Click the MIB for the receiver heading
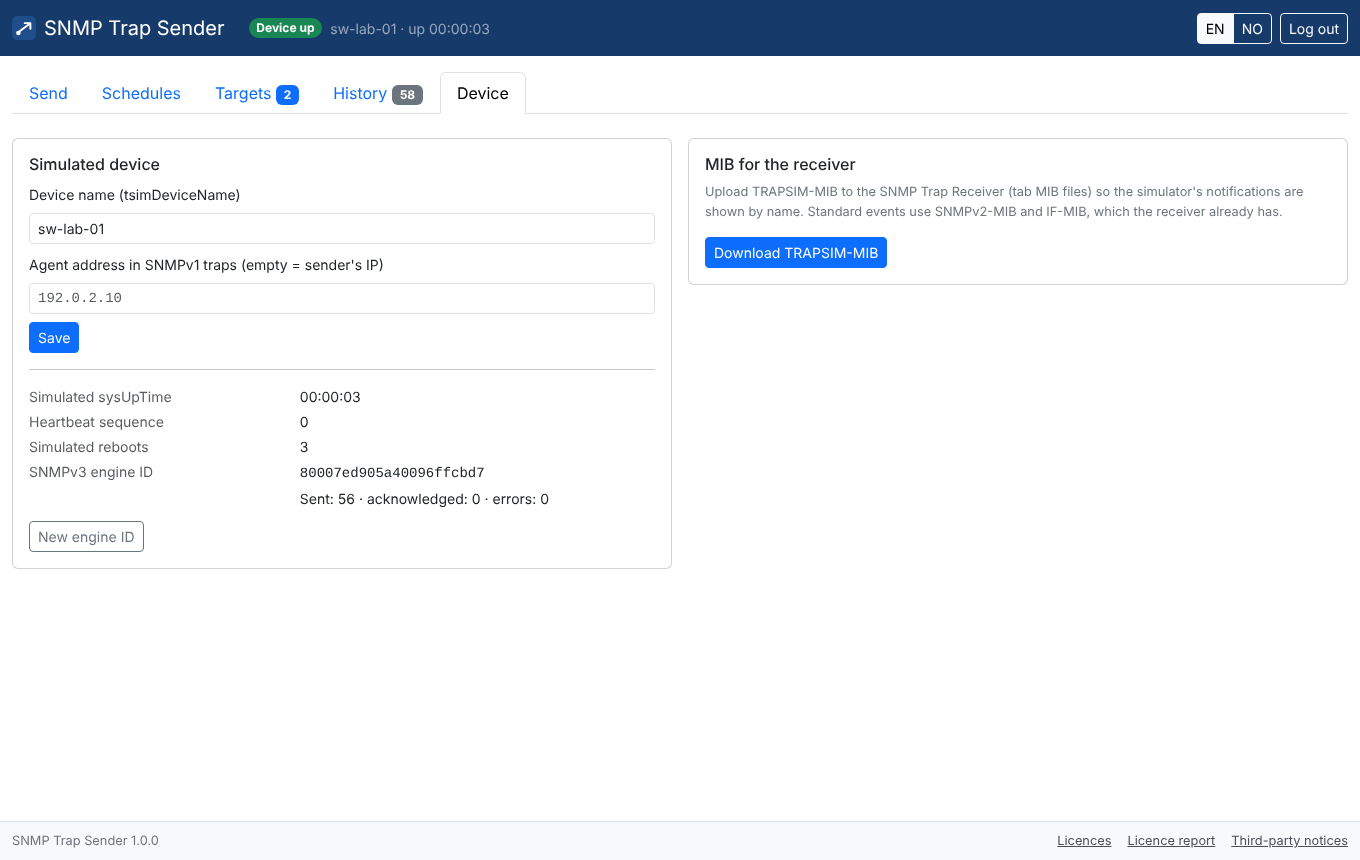The width and height of the screenshot is (1360, 860). [780, 164]
